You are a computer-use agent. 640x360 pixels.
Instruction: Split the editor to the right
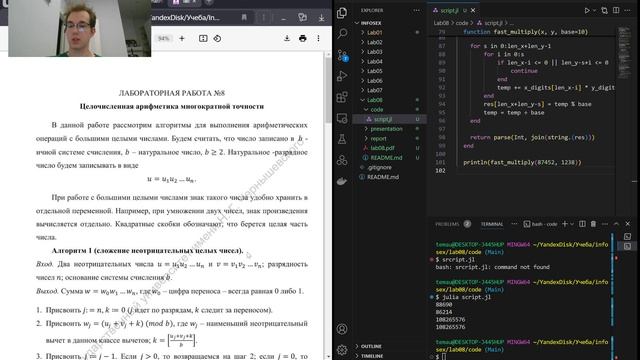coord(616,10)
